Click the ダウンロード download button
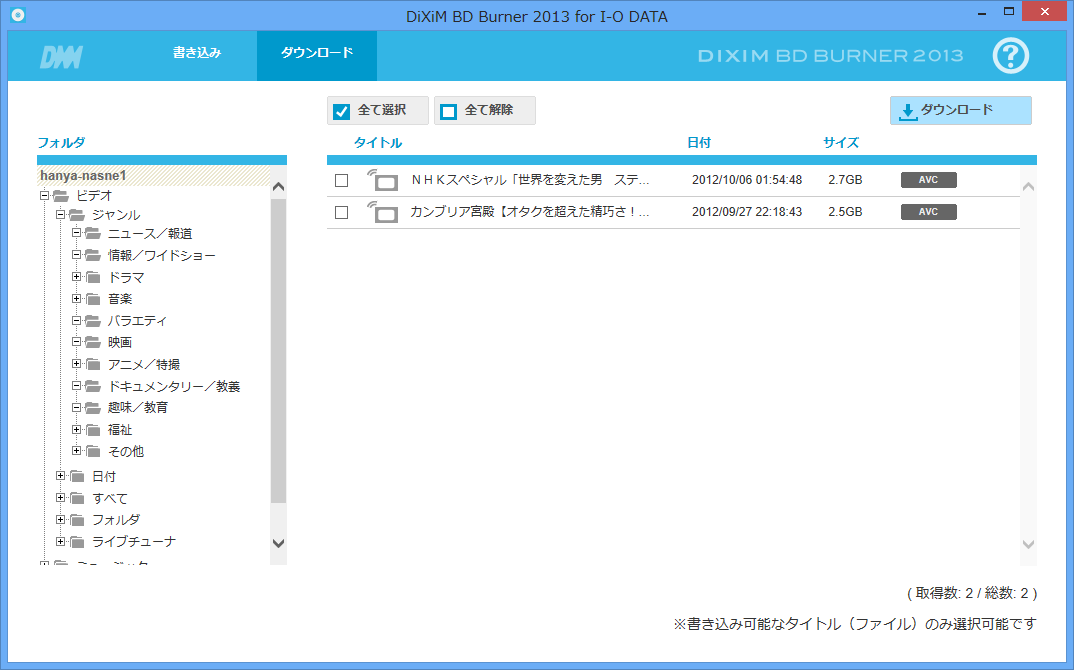Viewport: 1074px width, 670px height. (960, 110)
